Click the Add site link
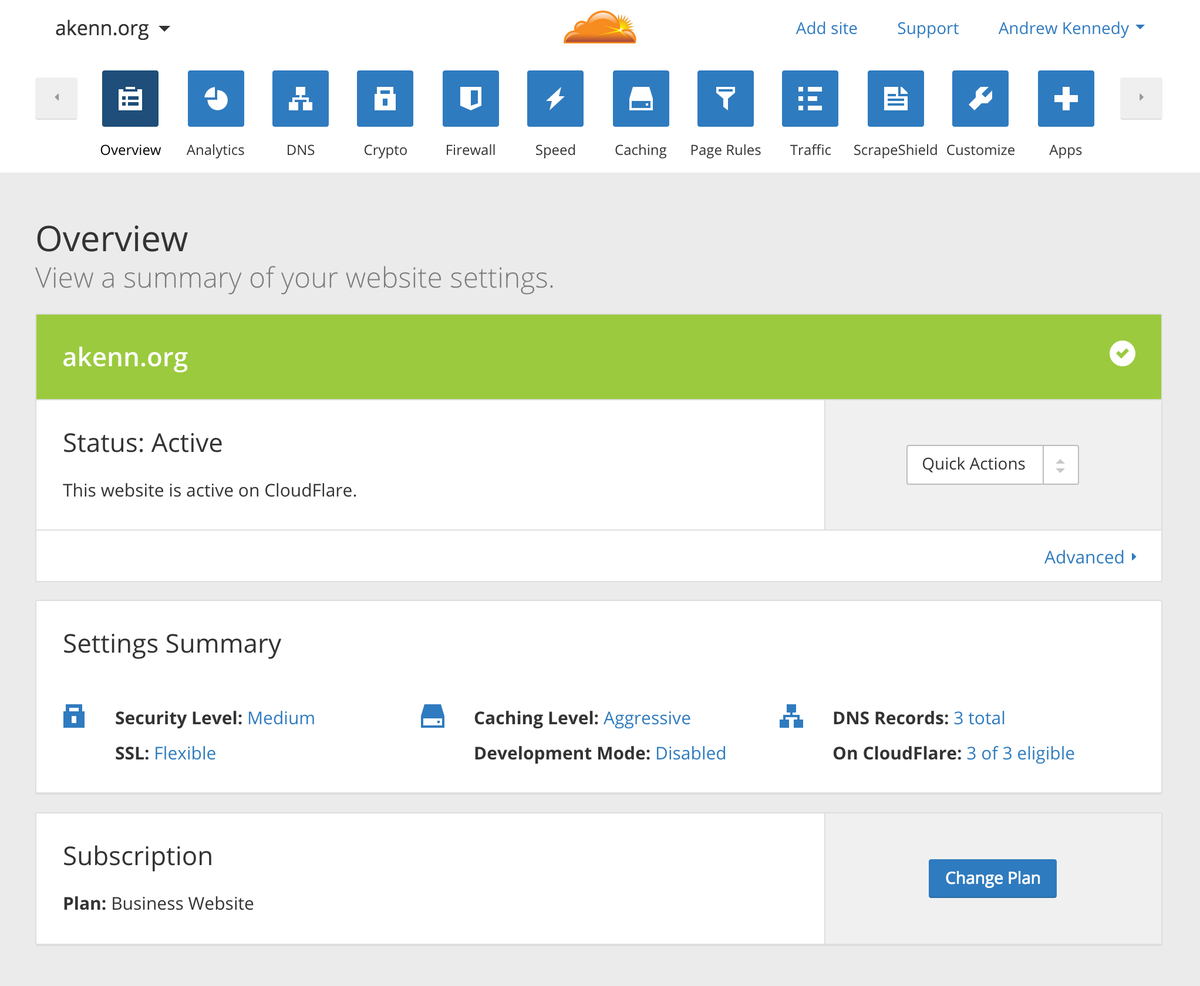This screenshot has height=986, width=1200. pos(826,28)
